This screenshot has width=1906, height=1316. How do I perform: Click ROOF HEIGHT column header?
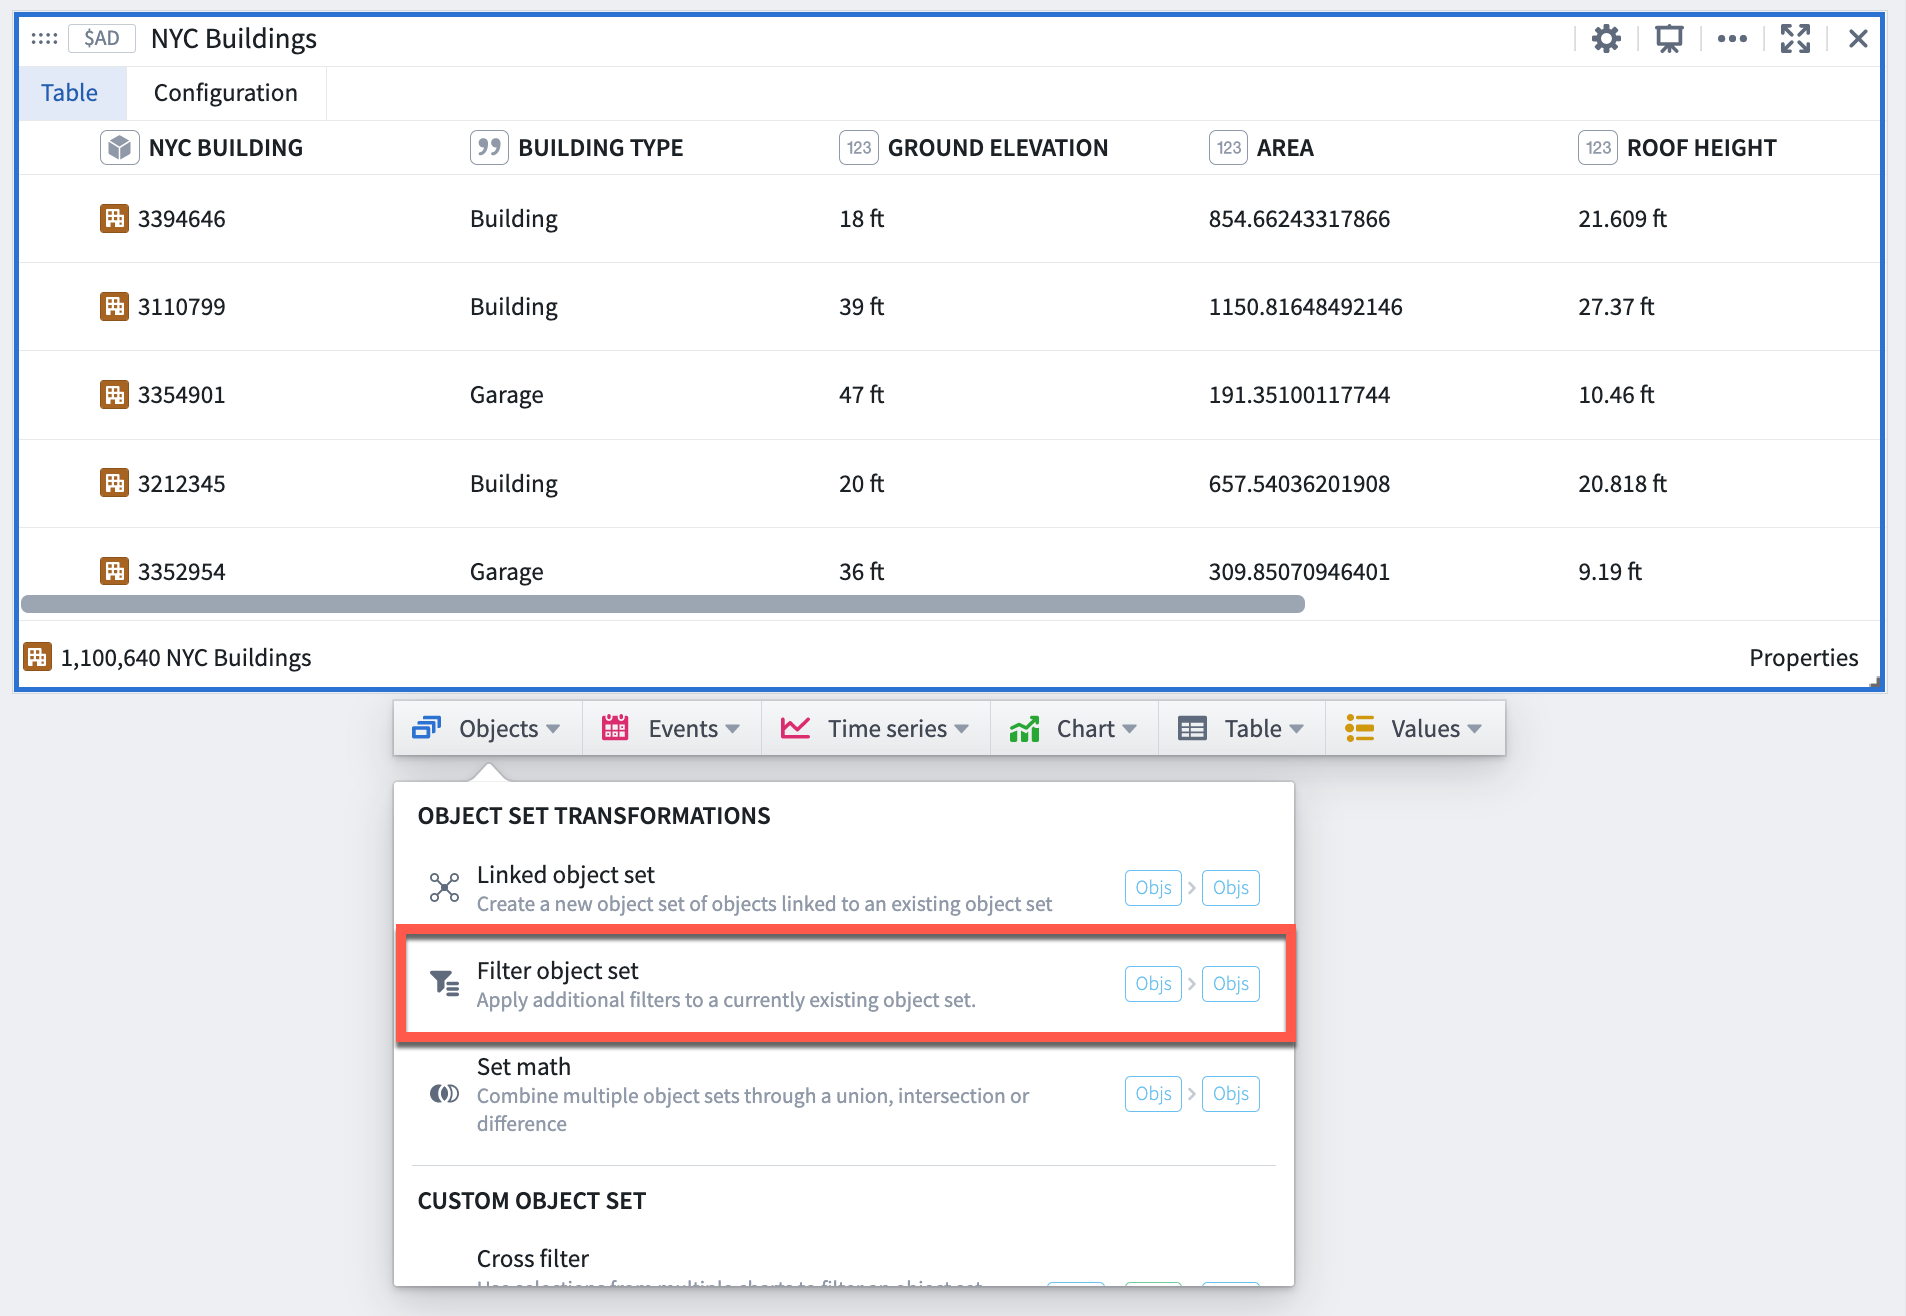tap(1701, 148)
